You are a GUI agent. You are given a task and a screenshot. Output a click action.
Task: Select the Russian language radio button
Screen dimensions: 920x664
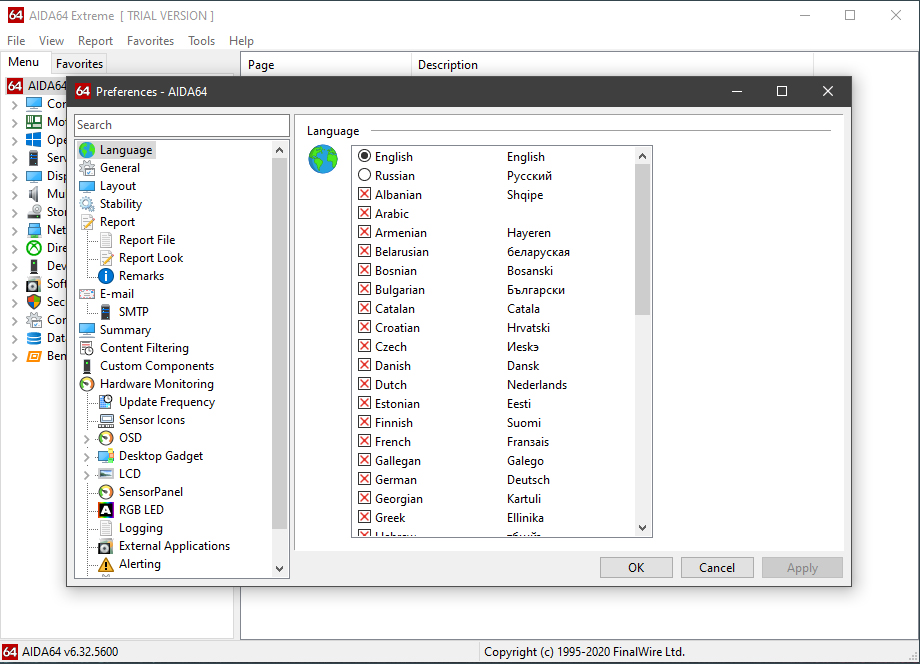pyautogui.click(x=364, y=175)
